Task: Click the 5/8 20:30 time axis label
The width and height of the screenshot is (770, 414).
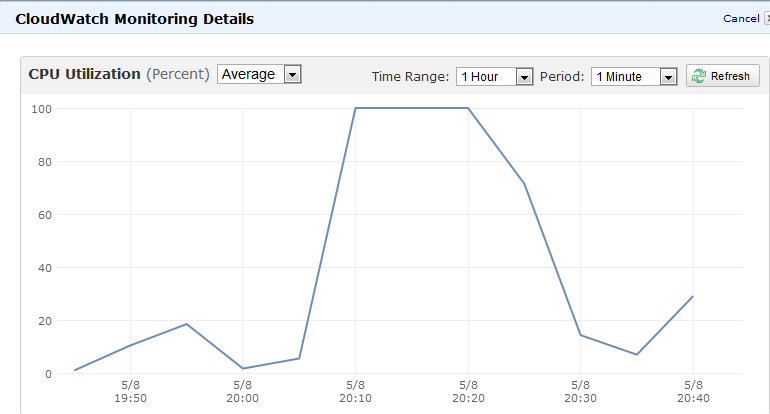Action: 580,390
